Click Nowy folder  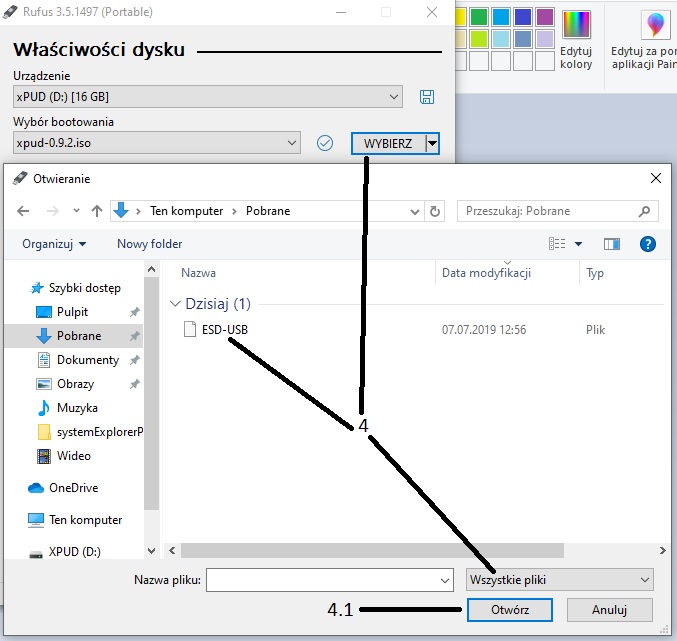pyautogui.click(x=150, y=244)
